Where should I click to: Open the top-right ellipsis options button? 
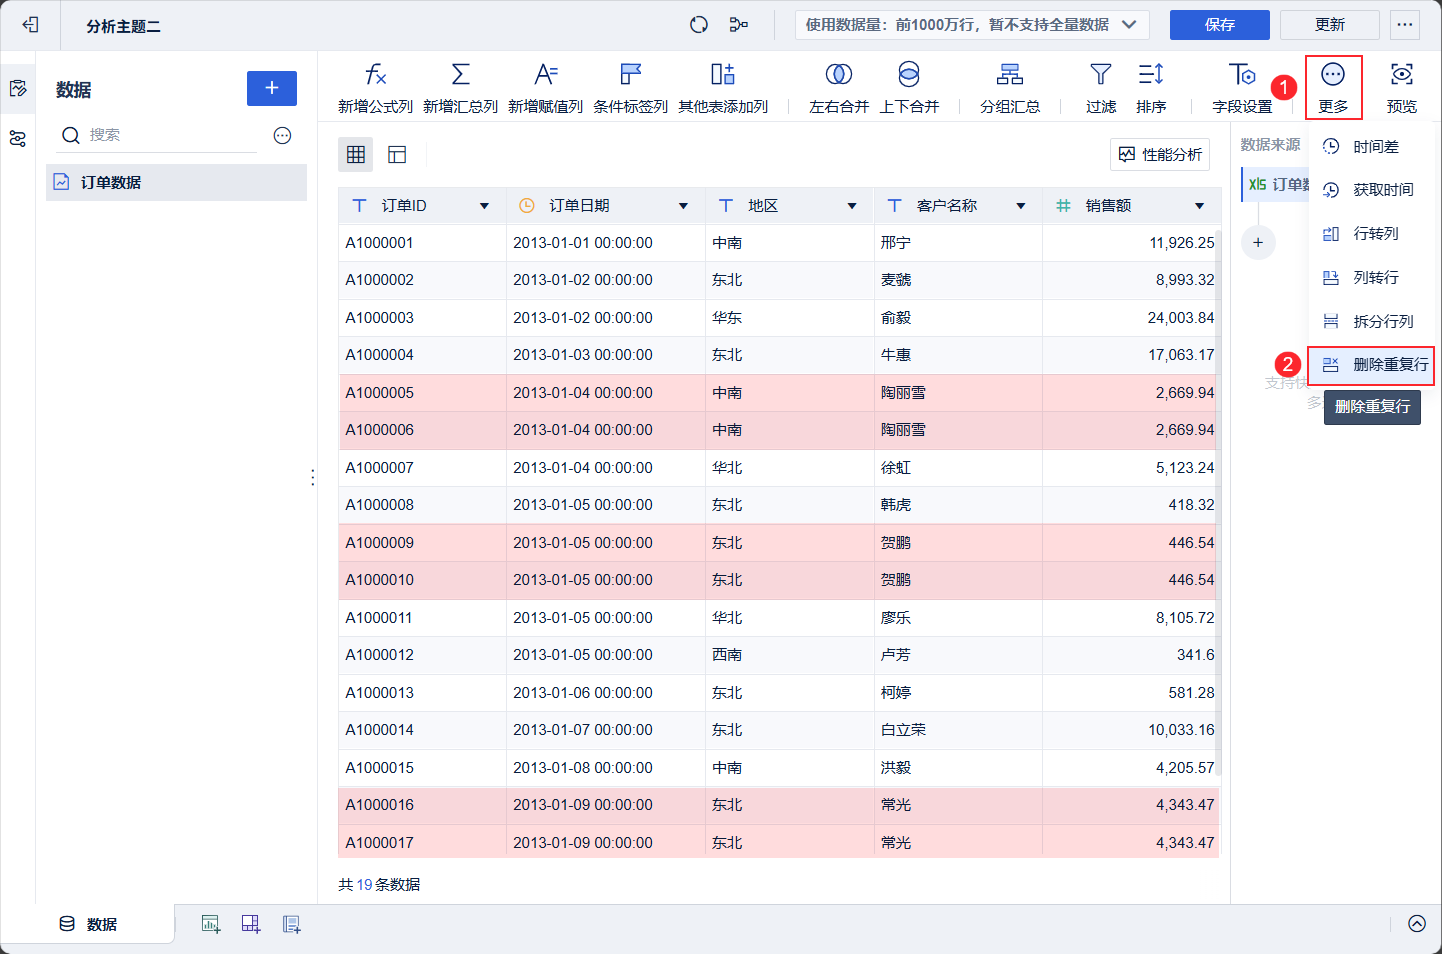[x=1405, y=25]
